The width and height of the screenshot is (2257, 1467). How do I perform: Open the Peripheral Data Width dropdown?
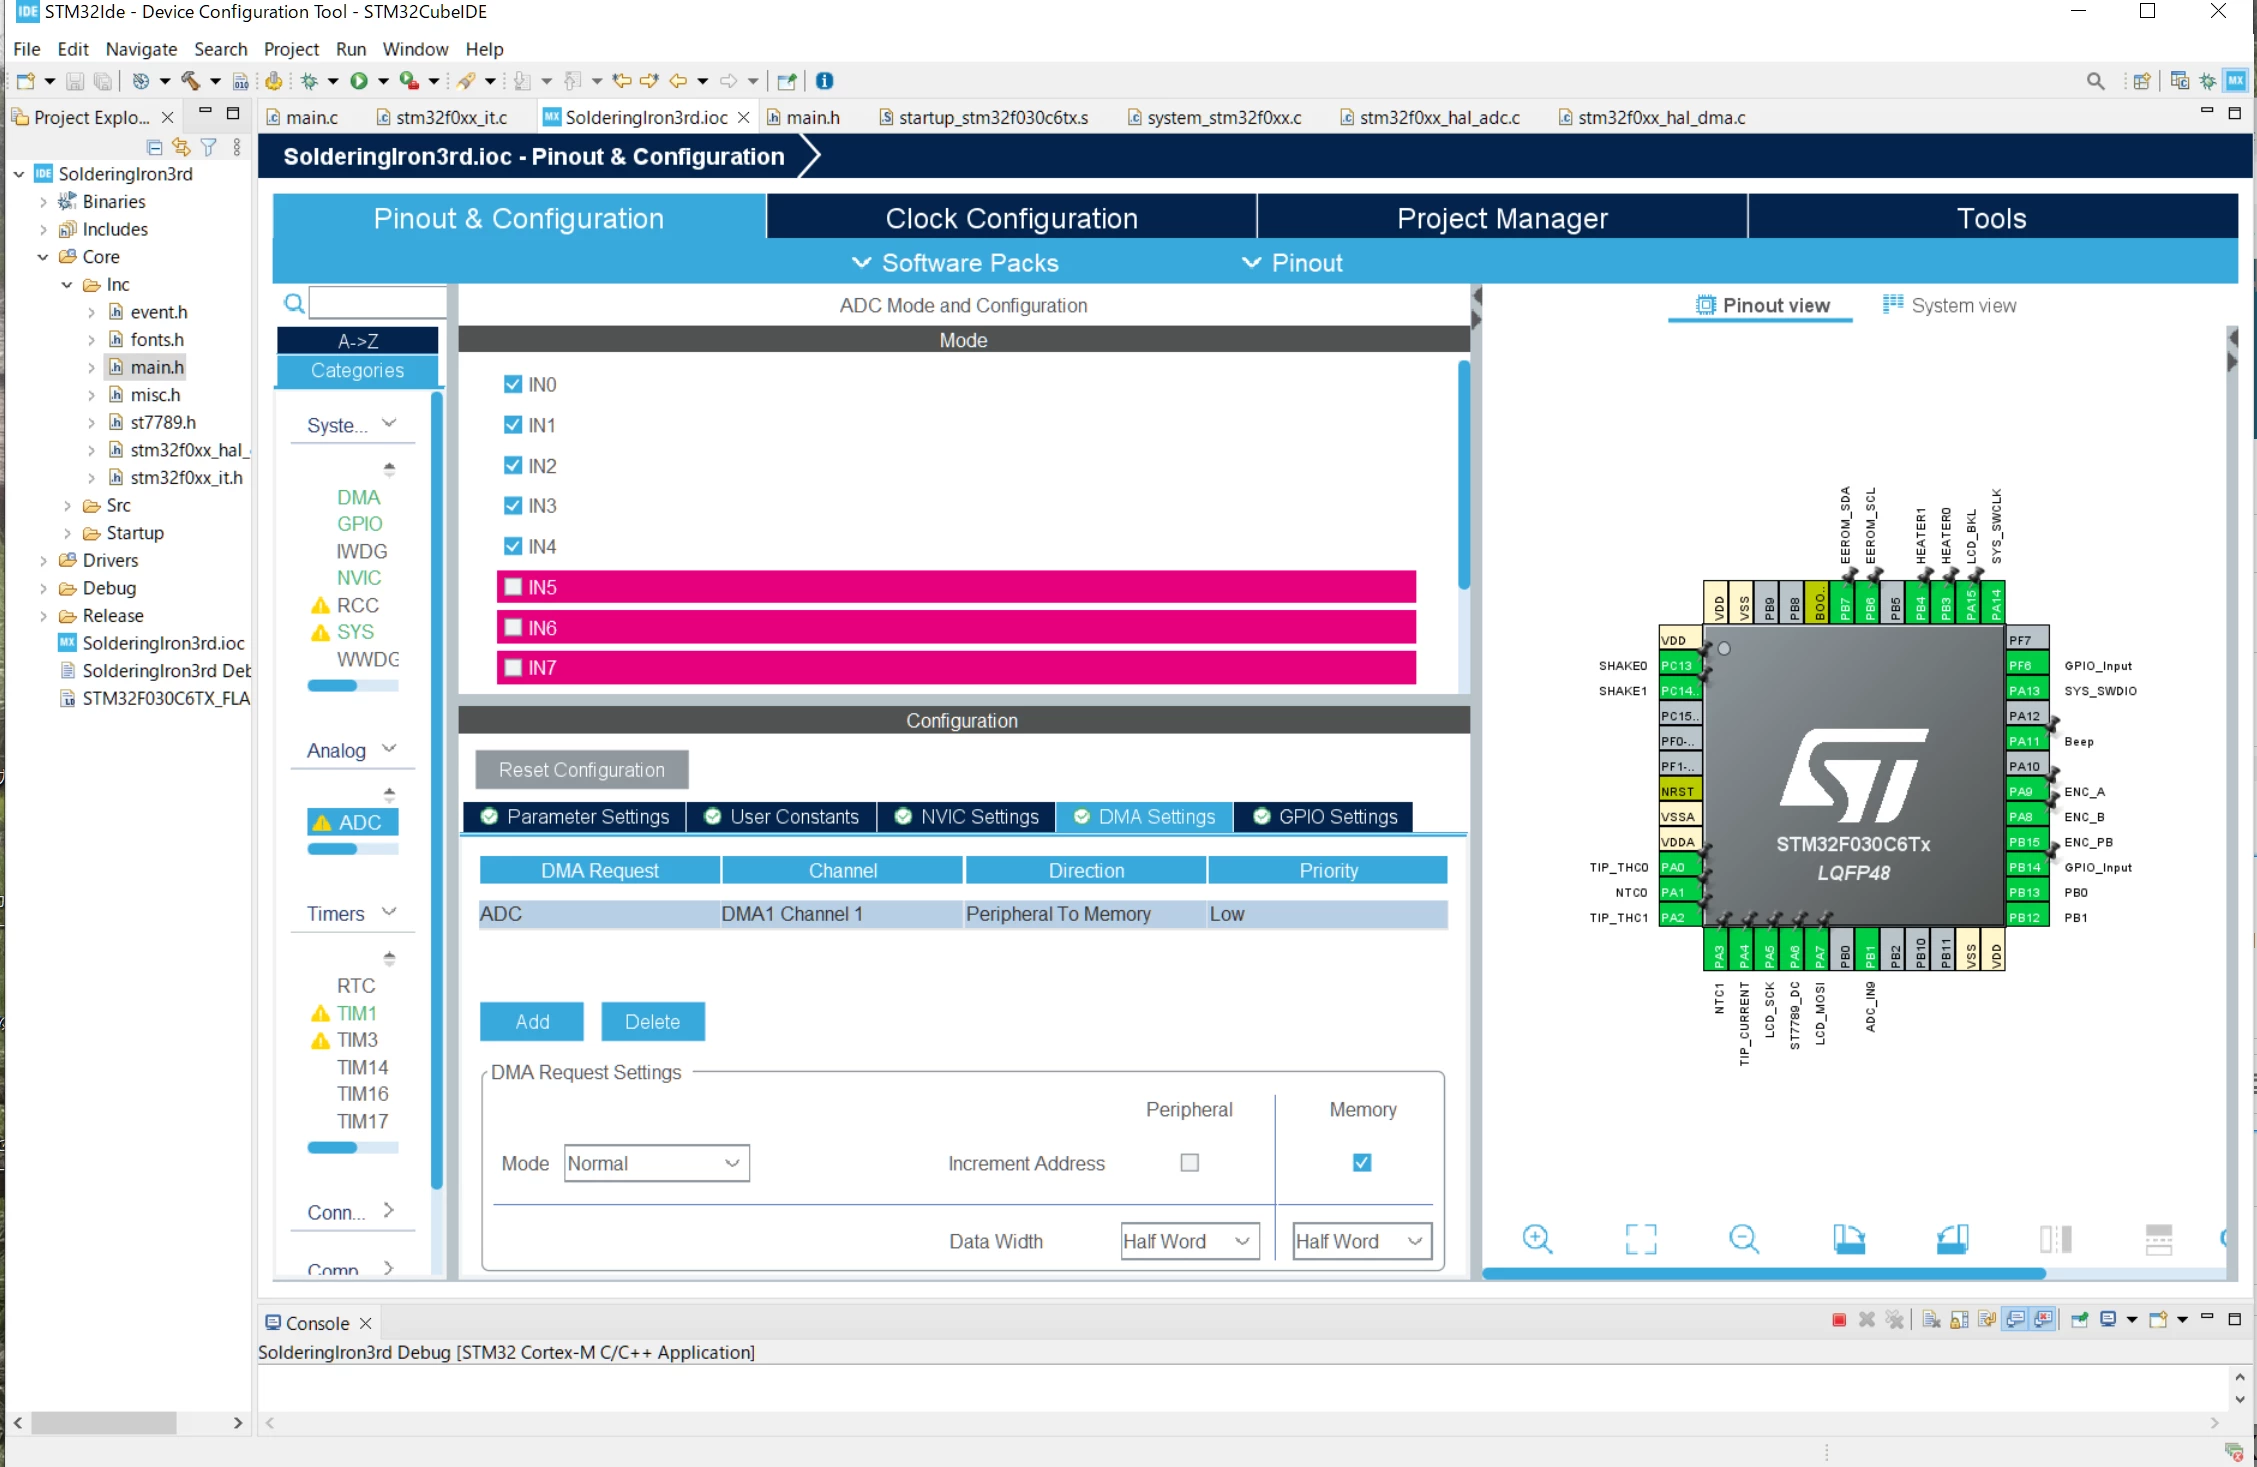pyautogui.click(x=1189, y=1241)
